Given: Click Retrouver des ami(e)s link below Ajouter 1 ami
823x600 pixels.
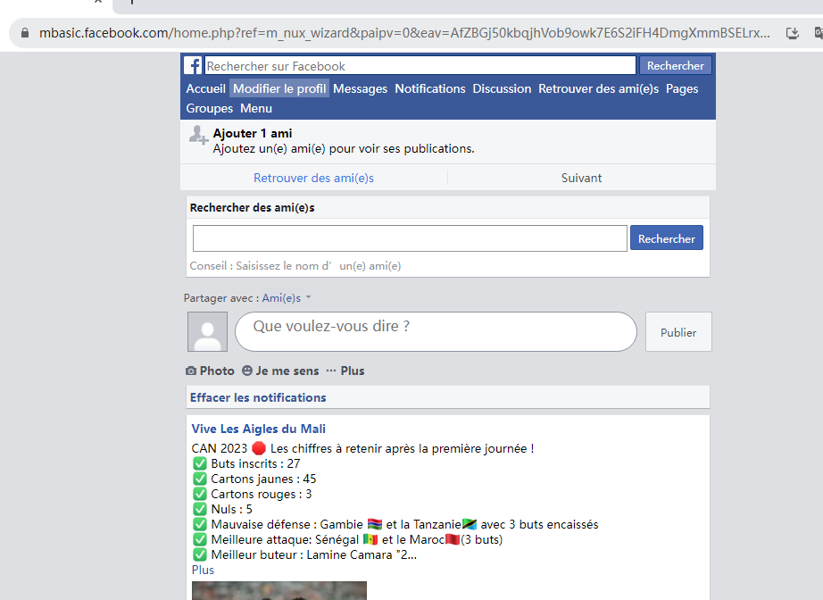Looking at the screenshot, I should (313, 178).
